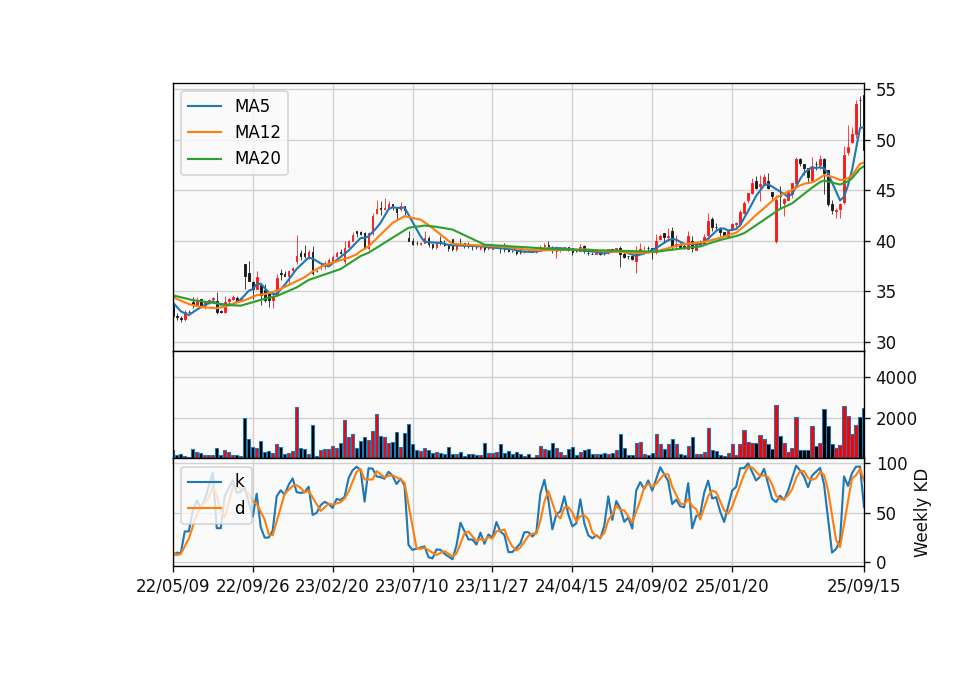The width and height of the screenshot is (960, 690).
Task: Click the MA12 legend label
Action: click(x=257, y=132)
